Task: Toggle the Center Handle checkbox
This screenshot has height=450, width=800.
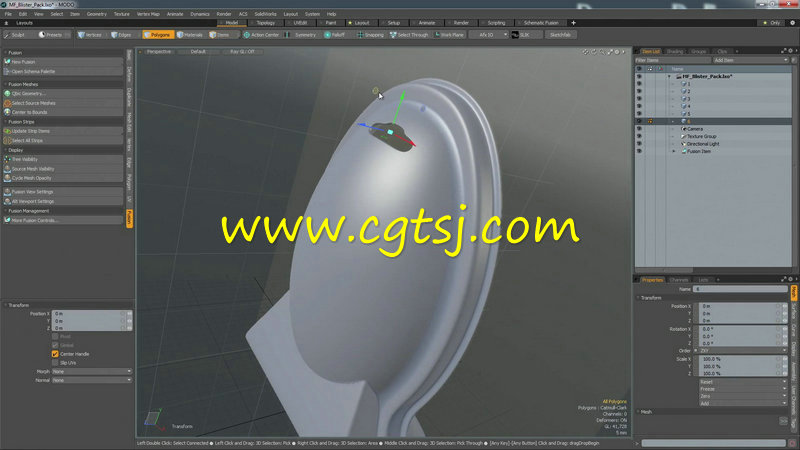Action: [55, 354]
